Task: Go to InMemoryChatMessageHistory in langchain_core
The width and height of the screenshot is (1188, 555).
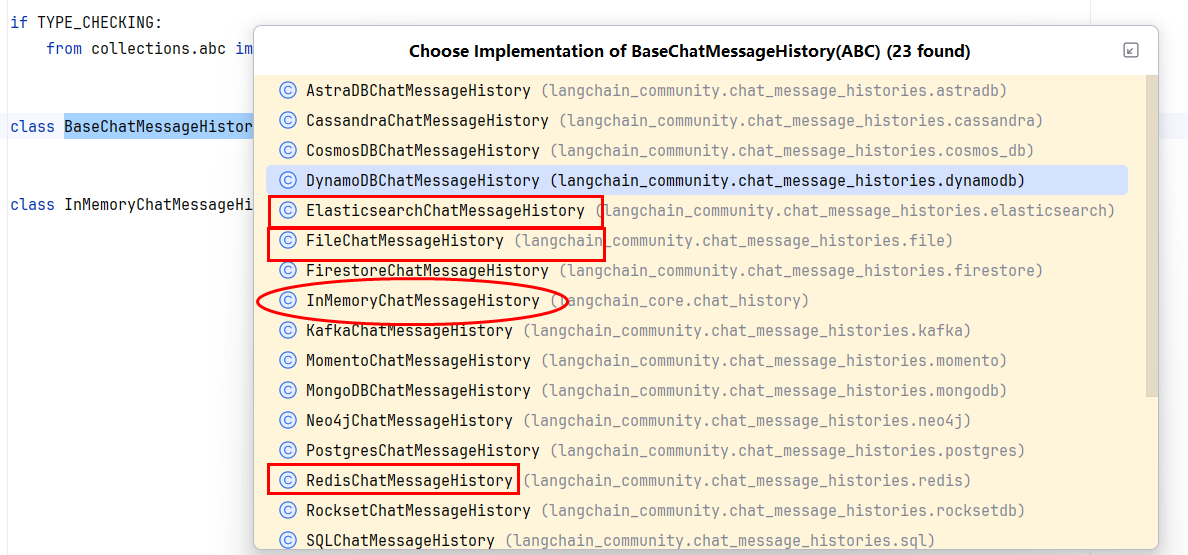Action: (697, 301)
